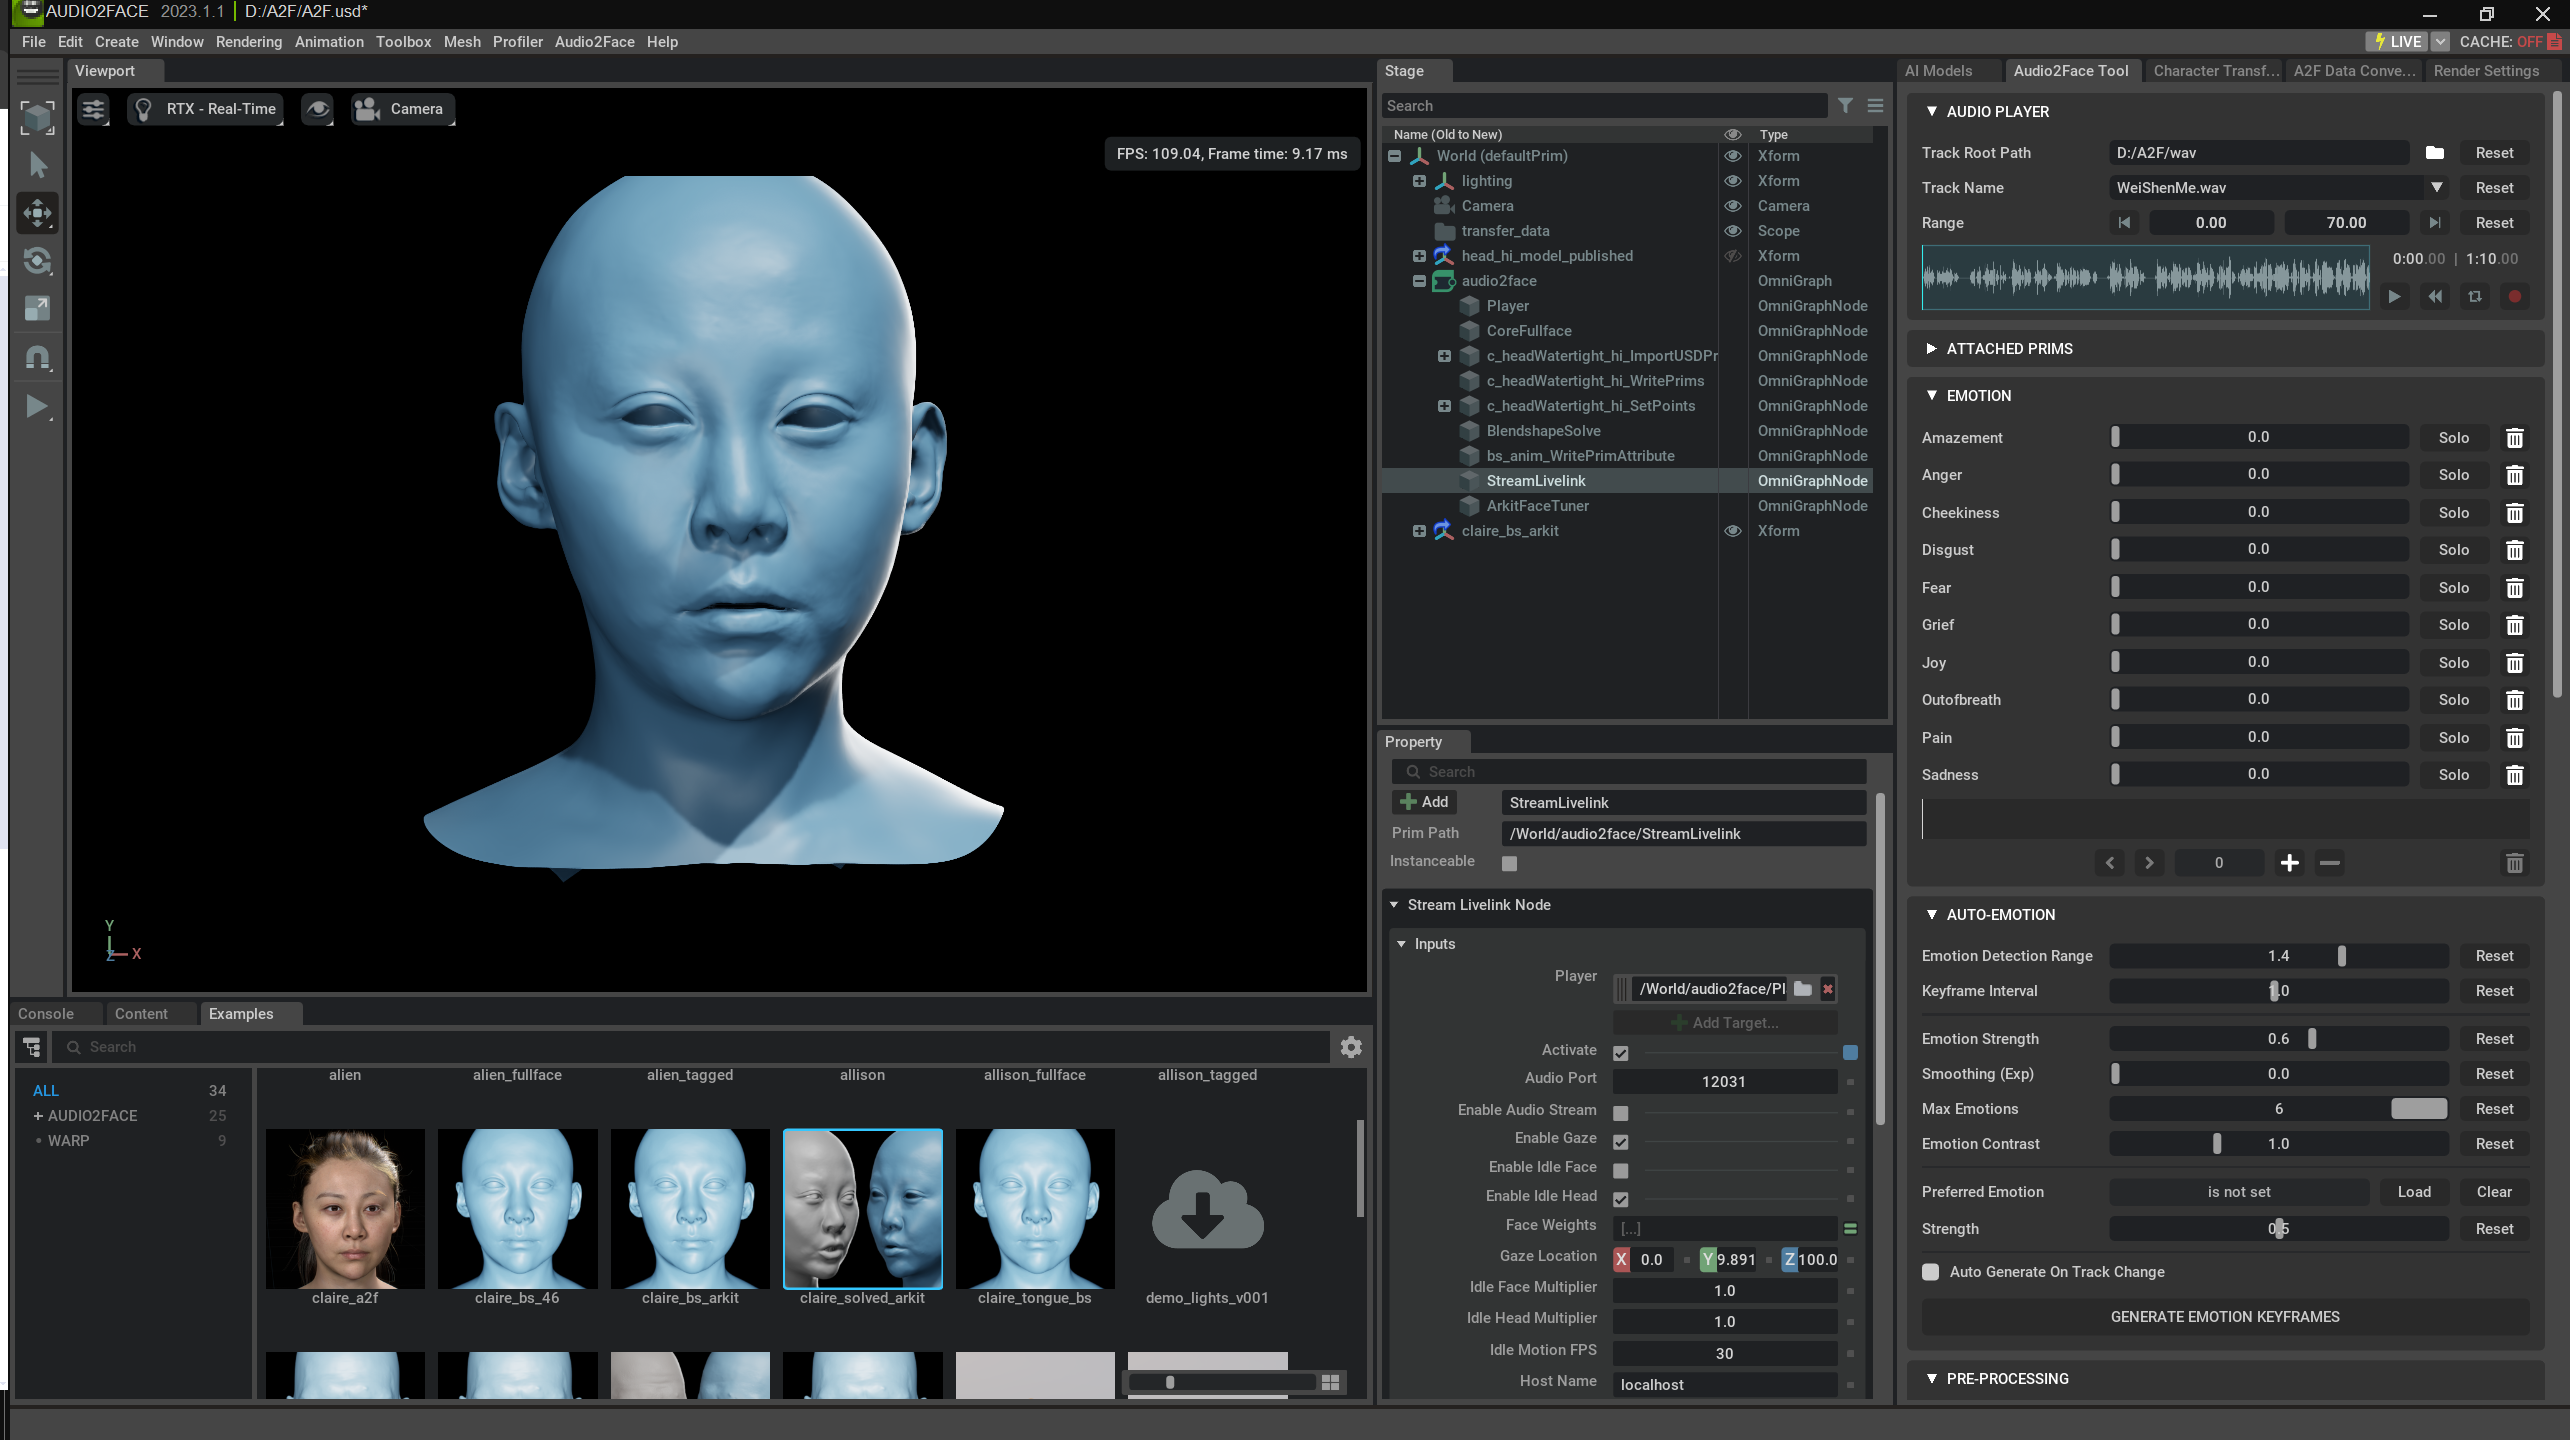Hide the lighting prim visibility eye

click(1732, 181)
